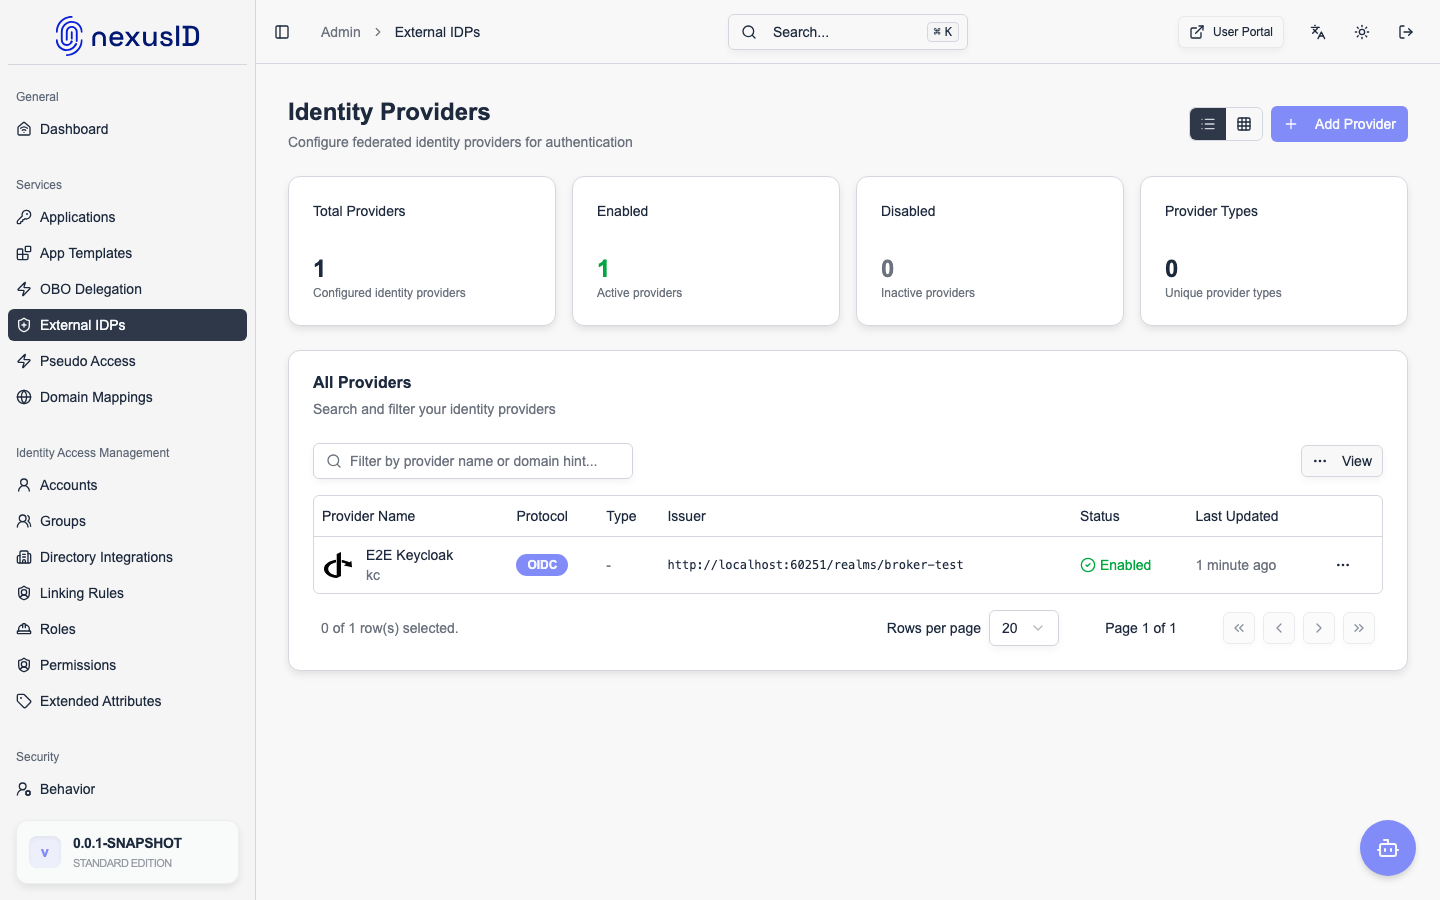Click the Keycloak provider logo icon
The width and height of the screenshot is (1440, 900).
[x=338, y=565]
